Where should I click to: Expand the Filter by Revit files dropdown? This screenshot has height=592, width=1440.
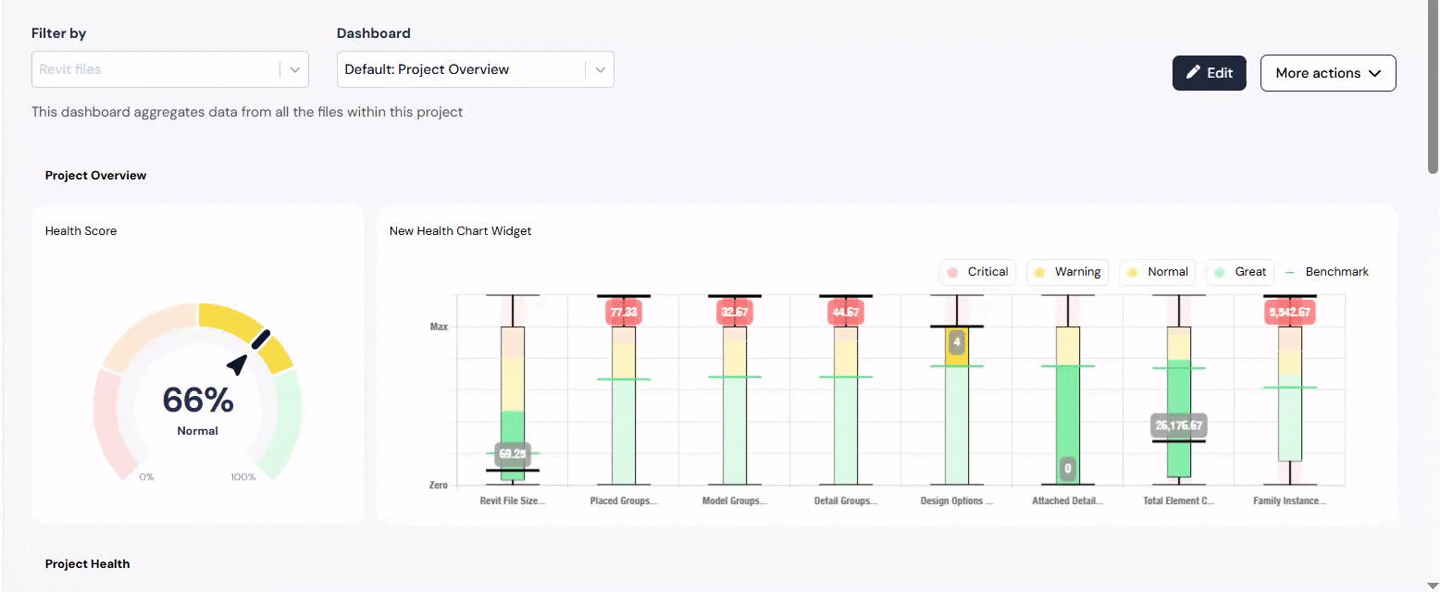pyautogui.click(x=294, y=70)
